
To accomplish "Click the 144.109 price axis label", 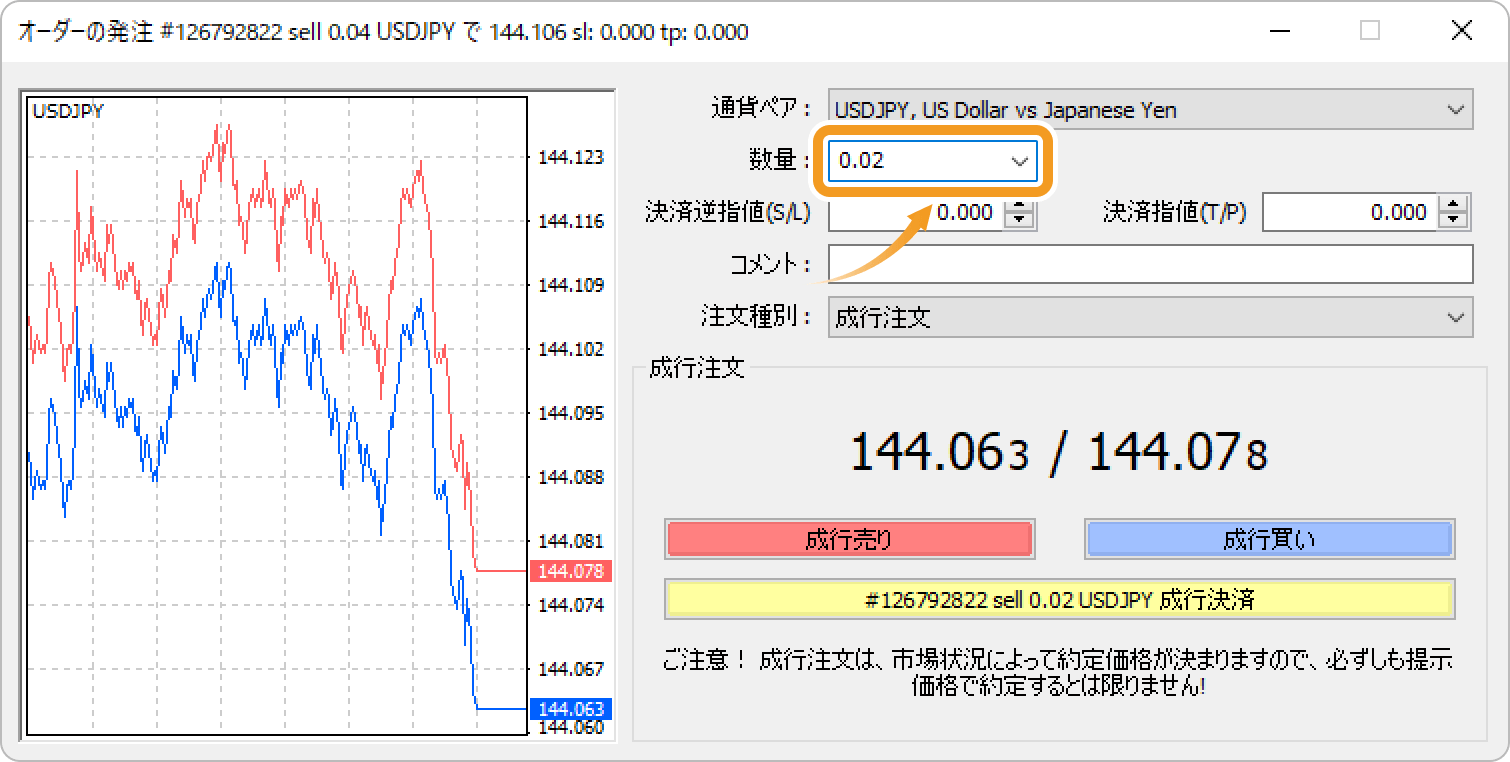I will (571, 285).
